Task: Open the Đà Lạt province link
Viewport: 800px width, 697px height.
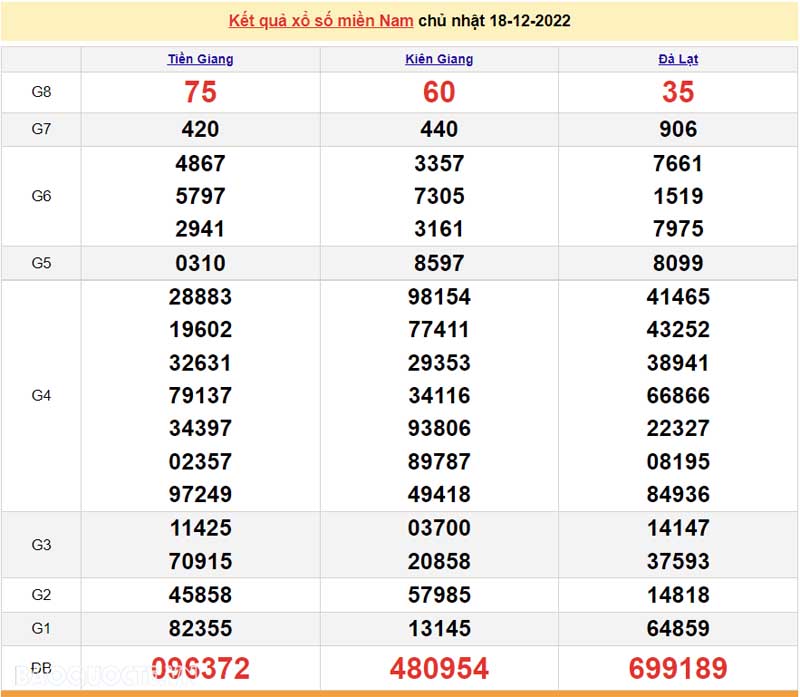Action: tap(678, 59)
